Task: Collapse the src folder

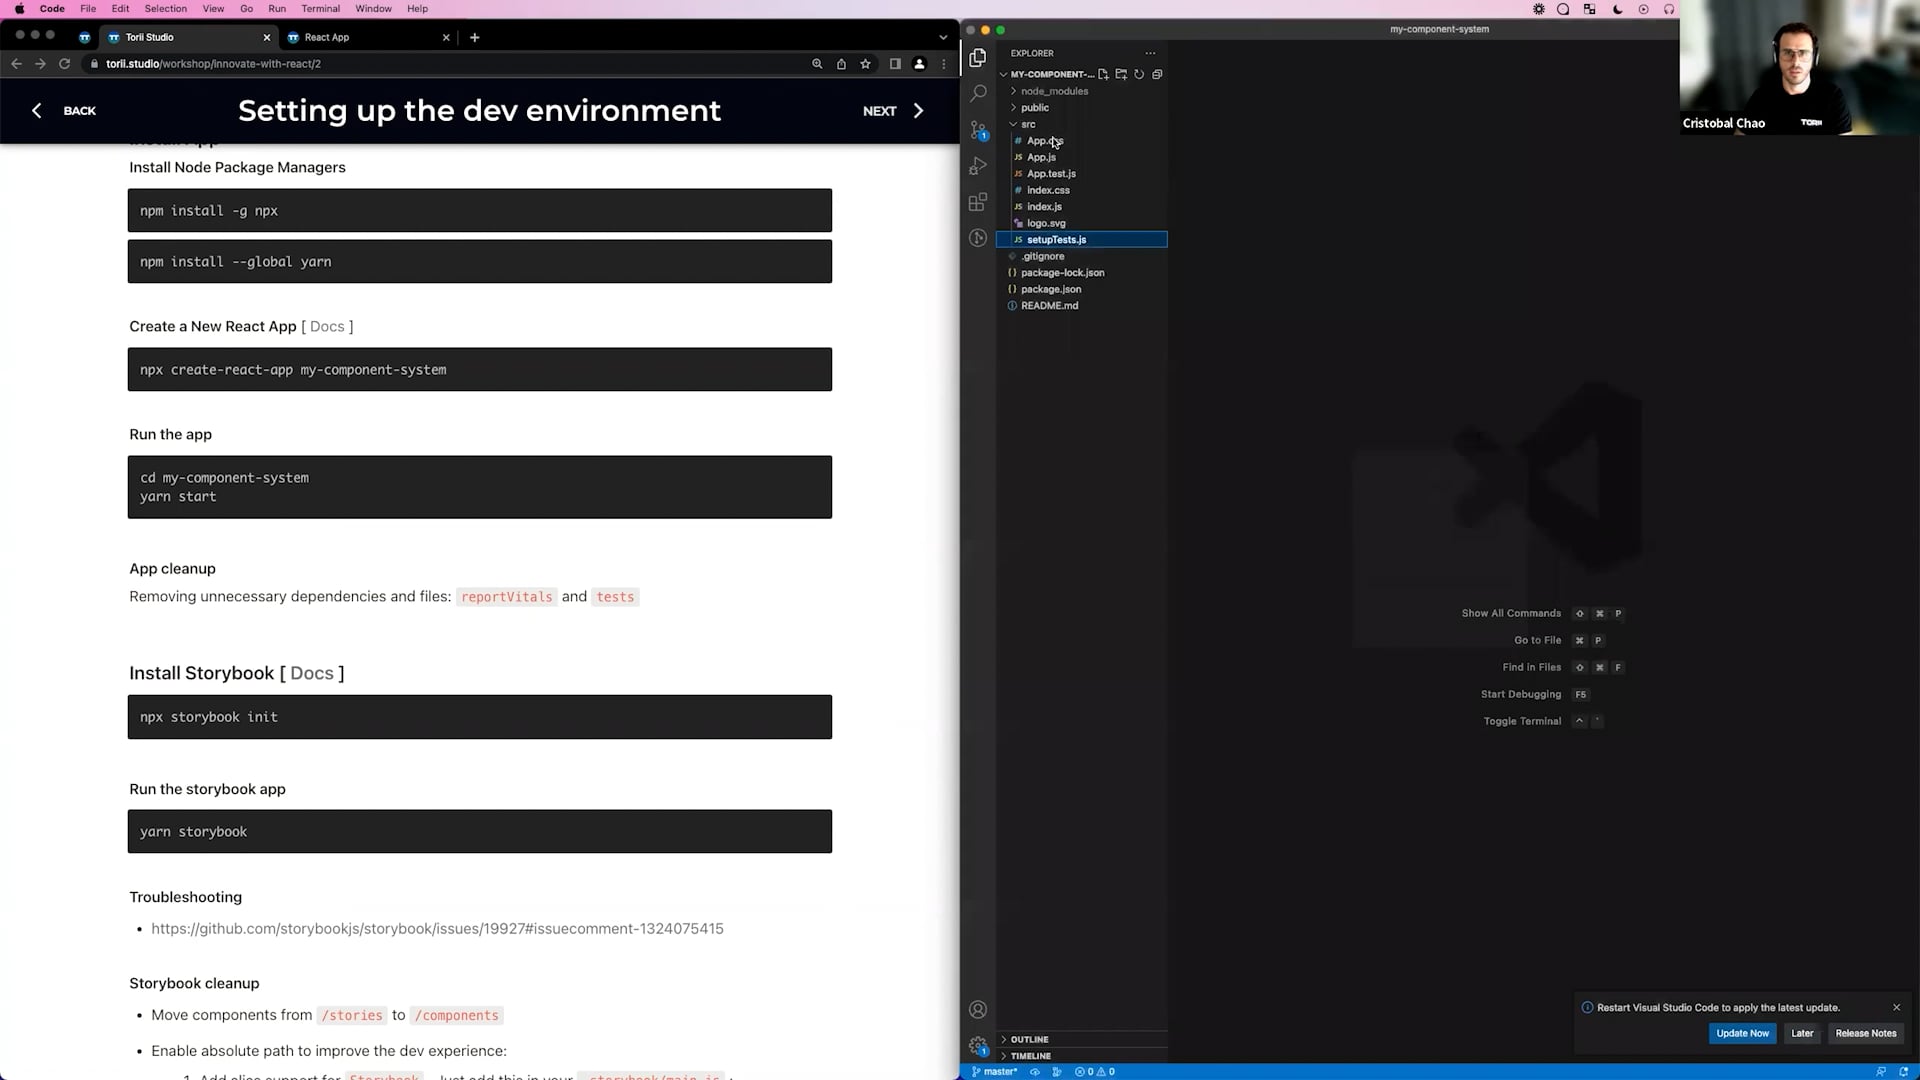Action: coord(1082,124)
